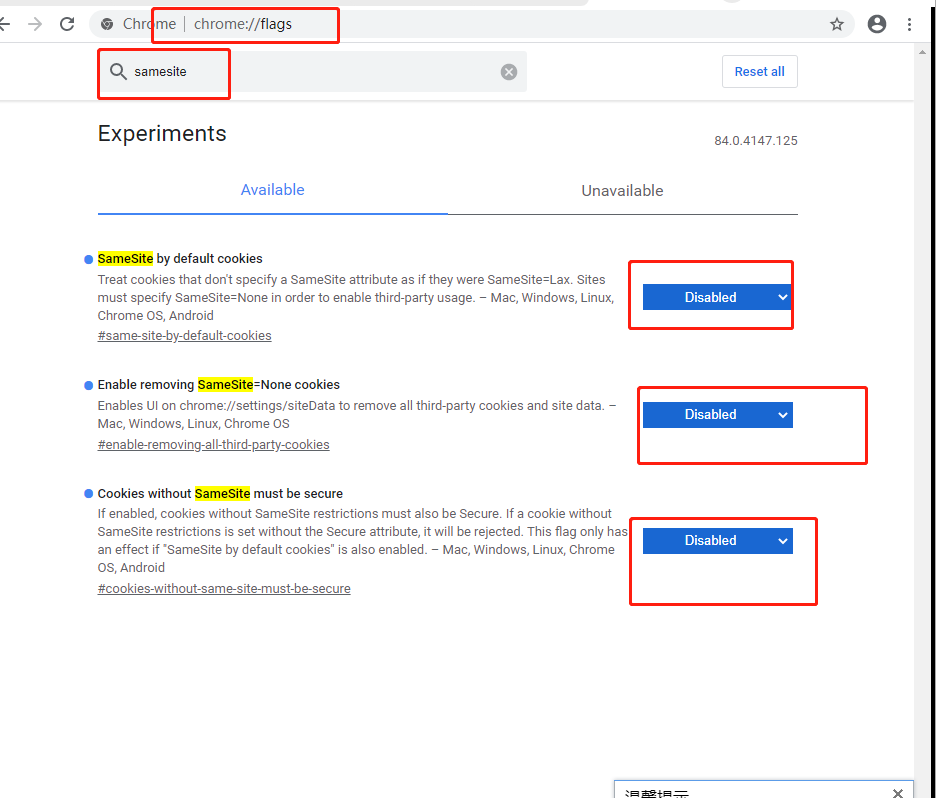Click the scrollbar up arrow

[922, 52]
